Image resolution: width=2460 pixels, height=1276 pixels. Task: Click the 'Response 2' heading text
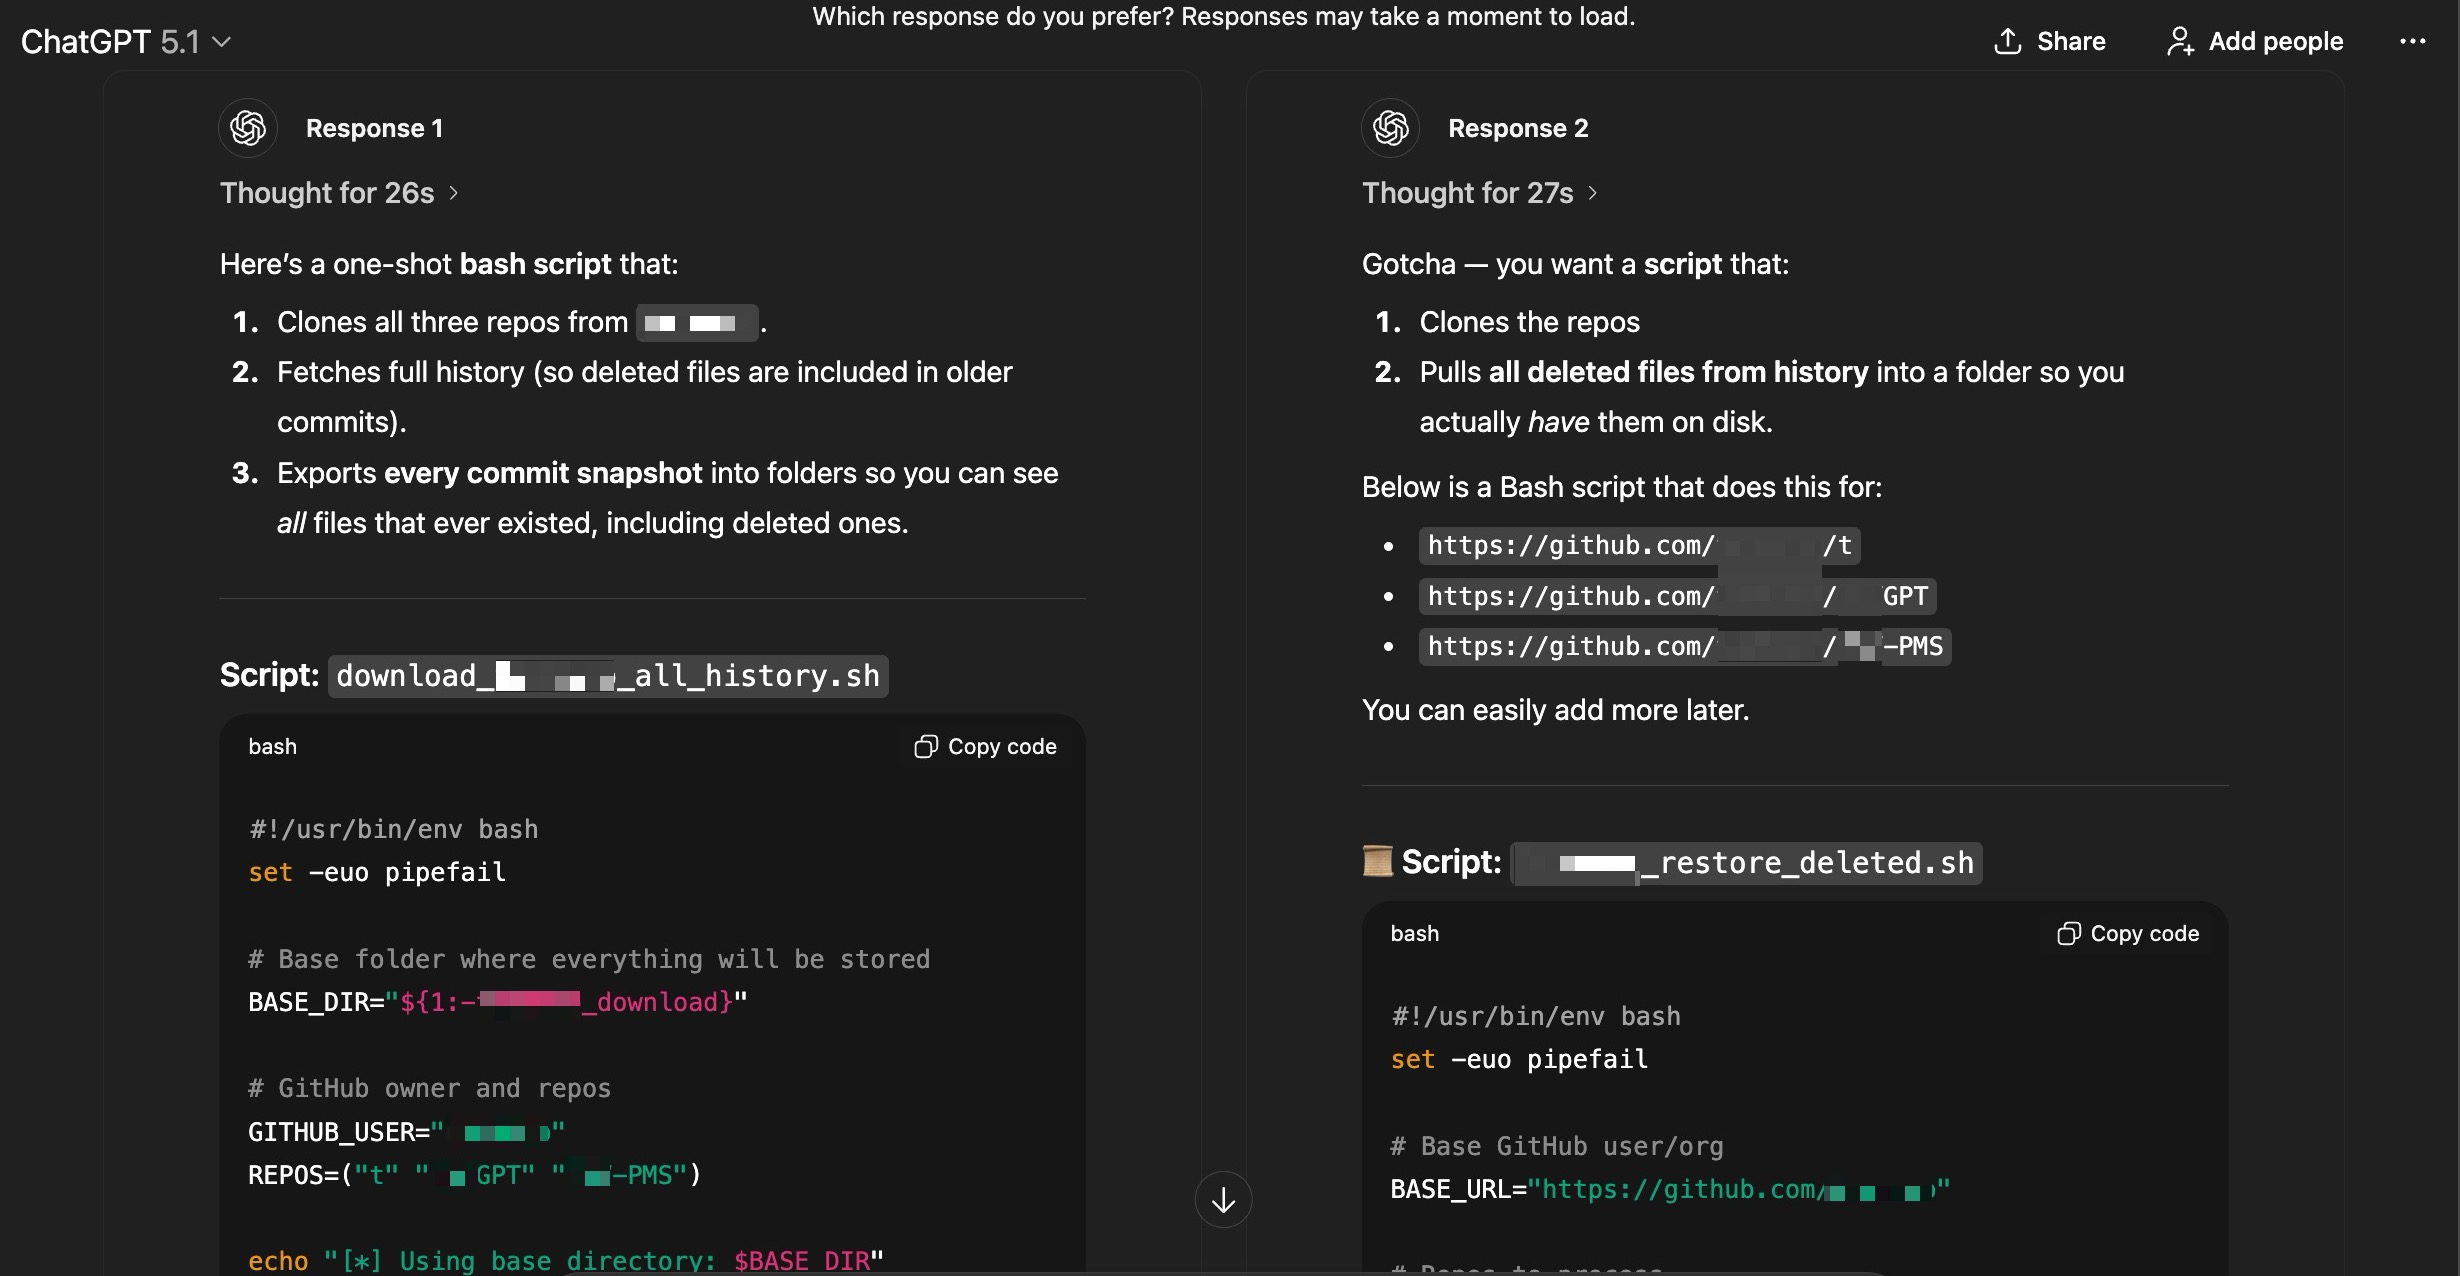[x=1518, y=128]
